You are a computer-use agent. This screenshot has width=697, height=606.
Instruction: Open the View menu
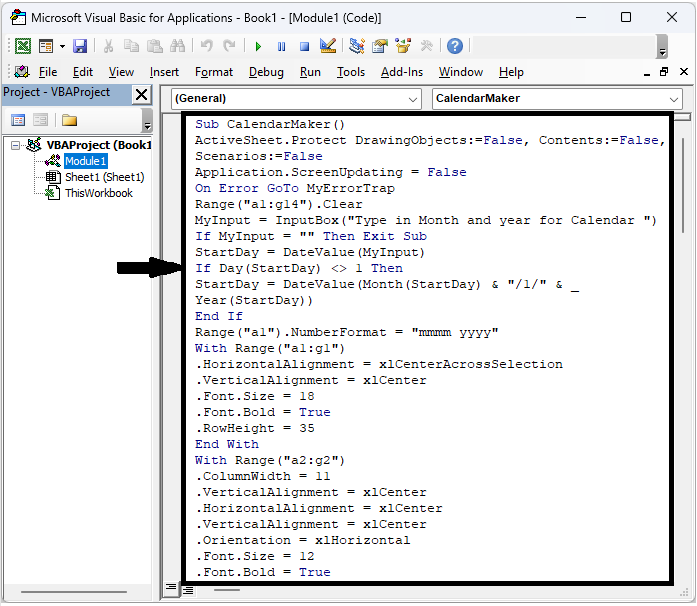tap(121, 72)
